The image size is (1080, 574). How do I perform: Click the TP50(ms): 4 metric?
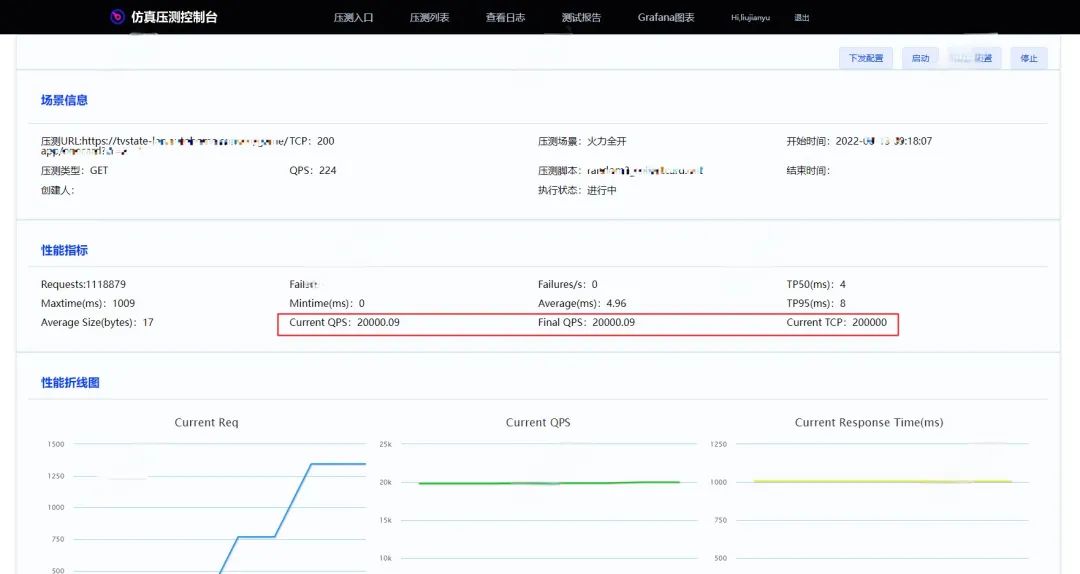pos(816,284)
